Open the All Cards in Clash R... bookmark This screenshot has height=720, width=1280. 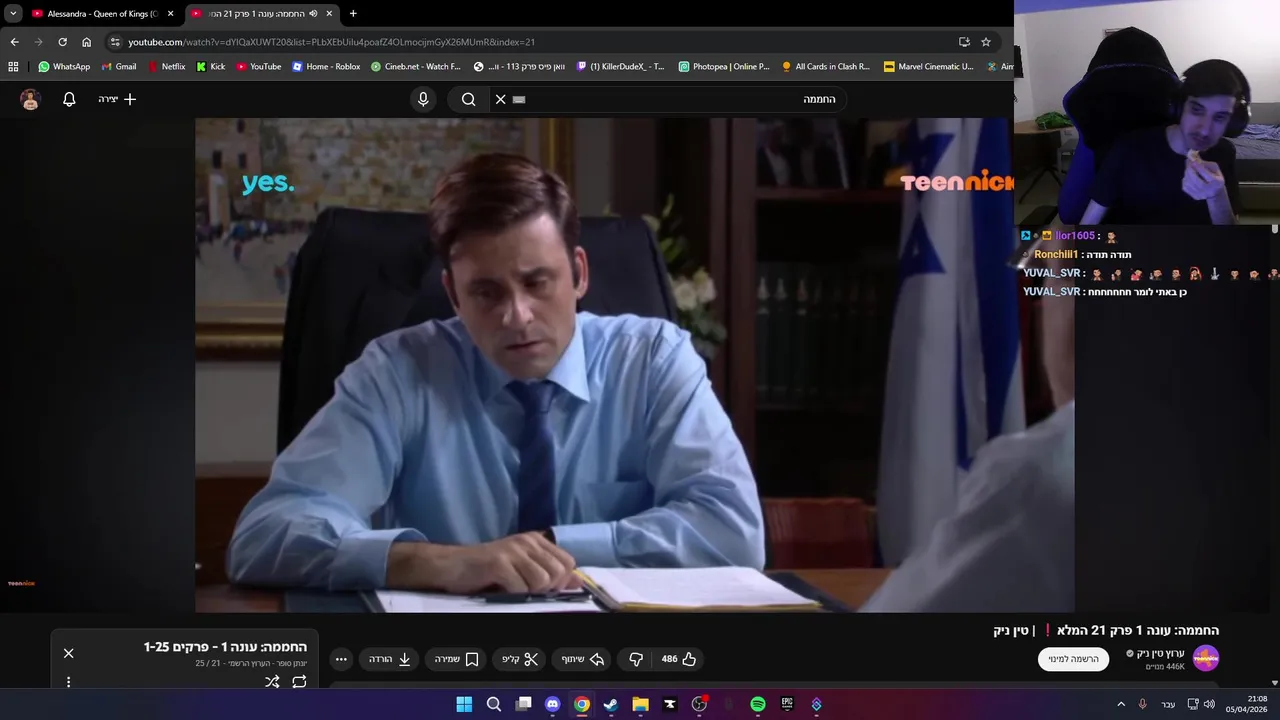click(x=826, y=67)
